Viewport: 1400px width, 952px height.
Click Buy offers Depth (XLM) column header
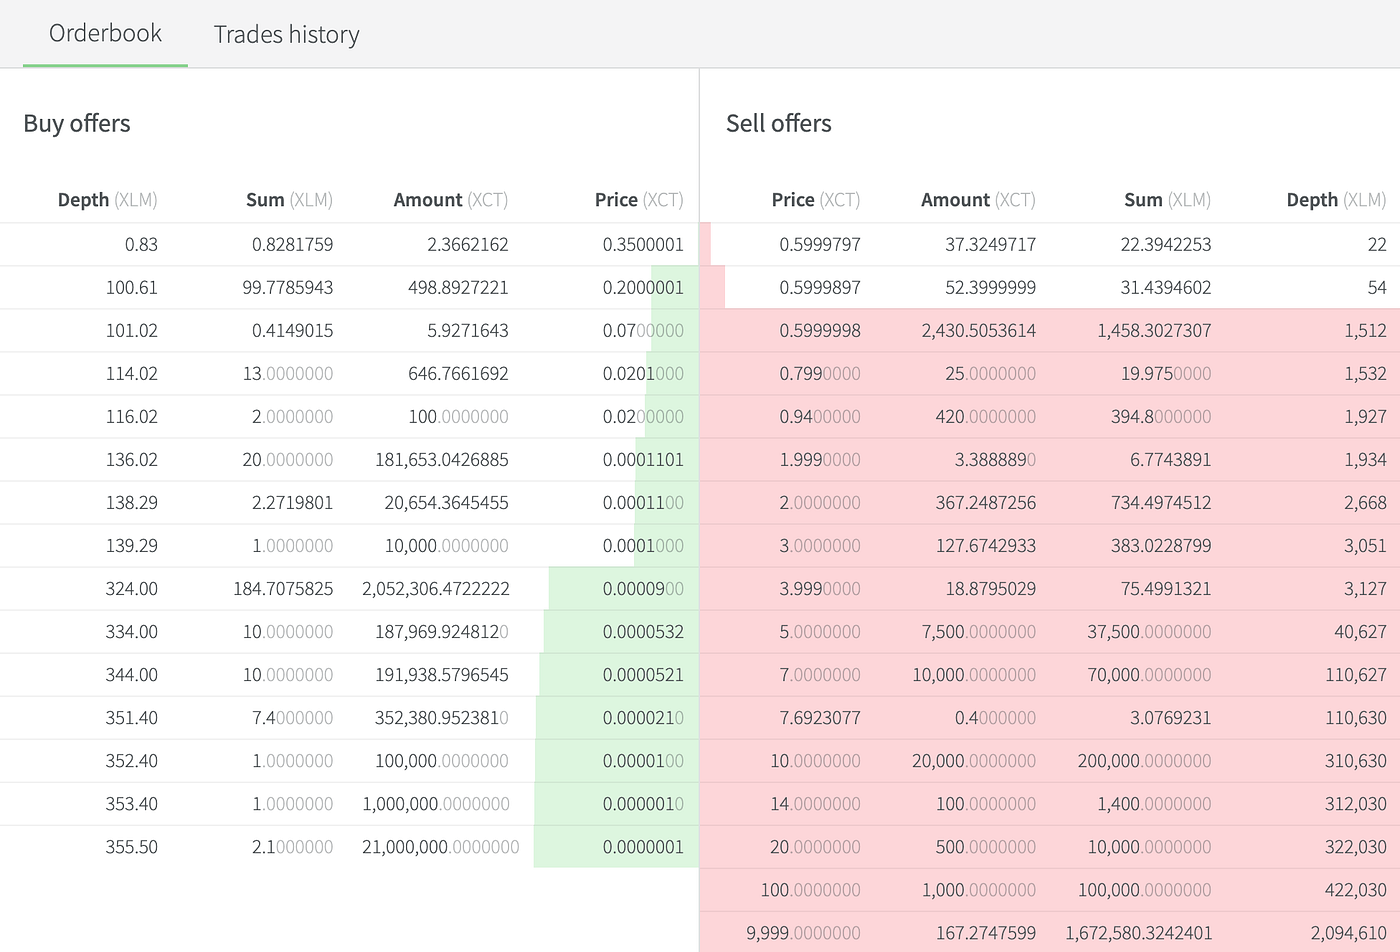[108, 199]
